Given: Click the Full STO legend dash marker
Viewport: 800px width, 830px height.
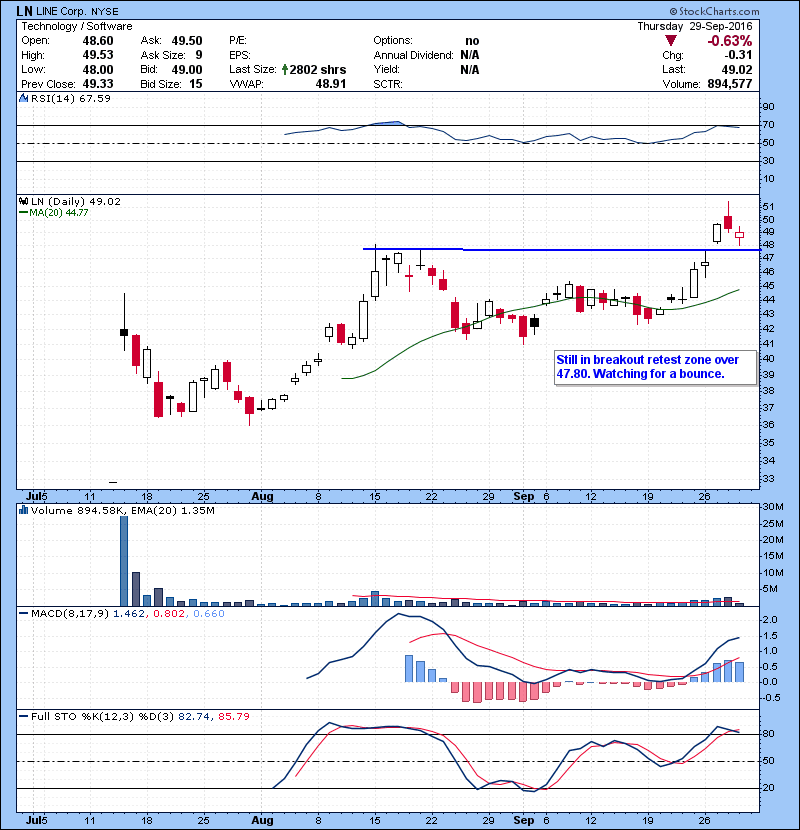Looking at the screenshot, I should tap(23, 716).
